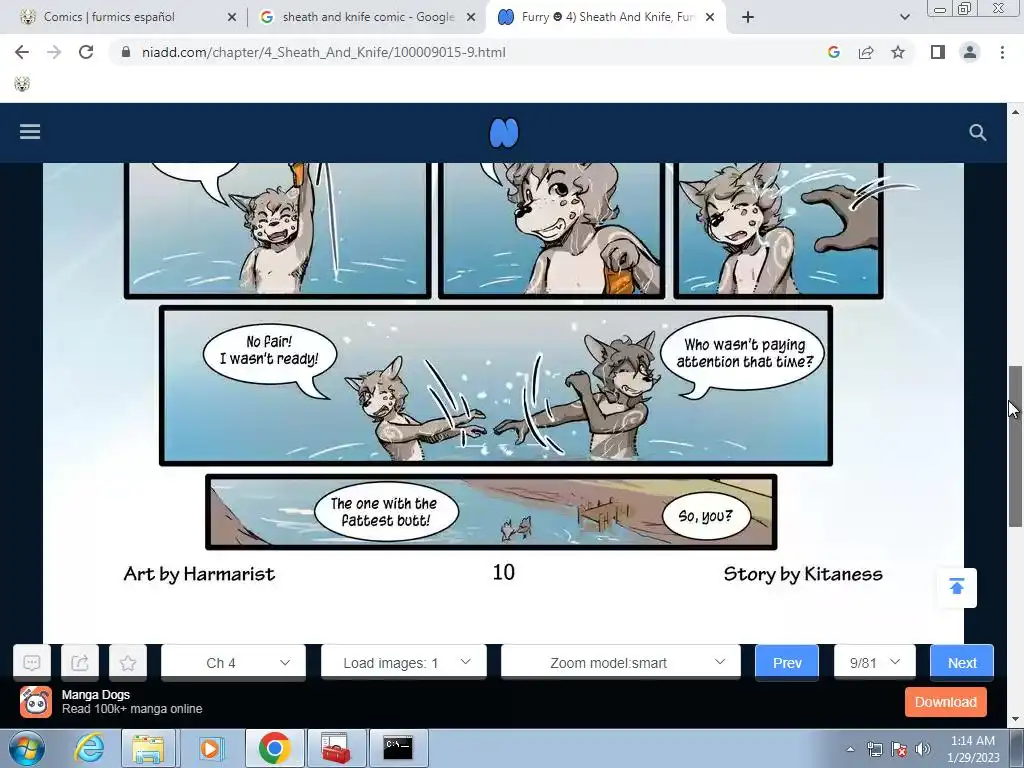Click the Google icon in the address bar

click(x=833, y=52)
